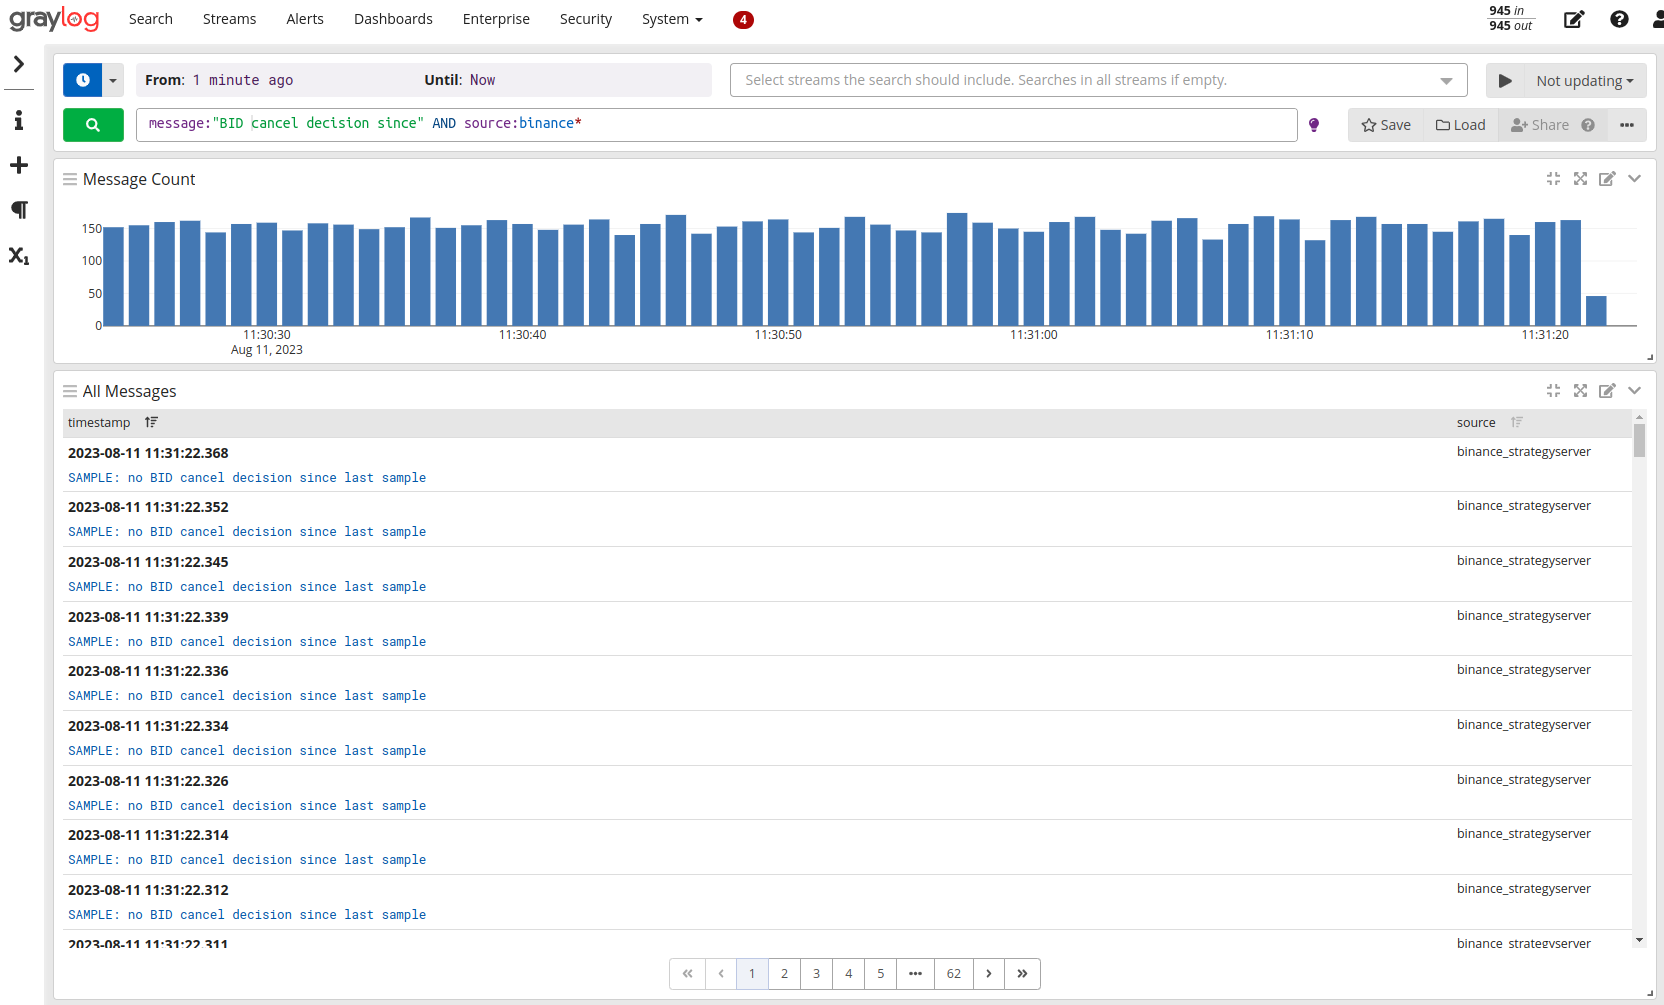The height and width of the screenshot is (1005, 1664).
Task: Click the From 1 minute ago time range
Action: (219, 80)
